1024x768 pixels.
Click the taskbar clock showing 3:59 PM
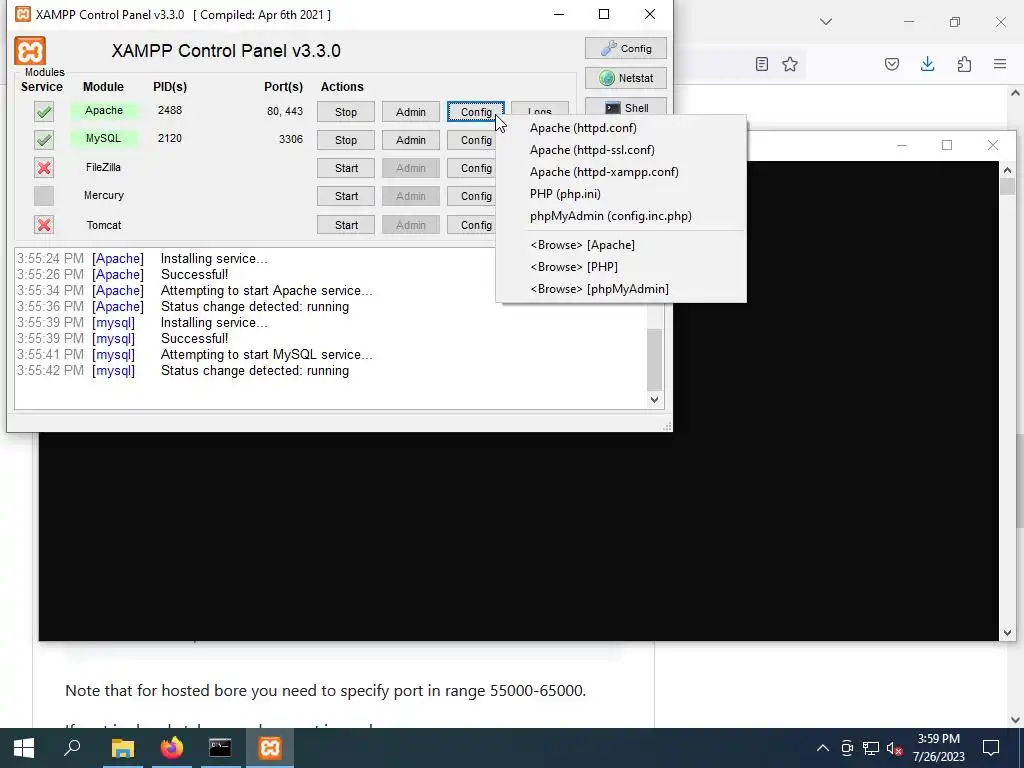coord(938,748)
